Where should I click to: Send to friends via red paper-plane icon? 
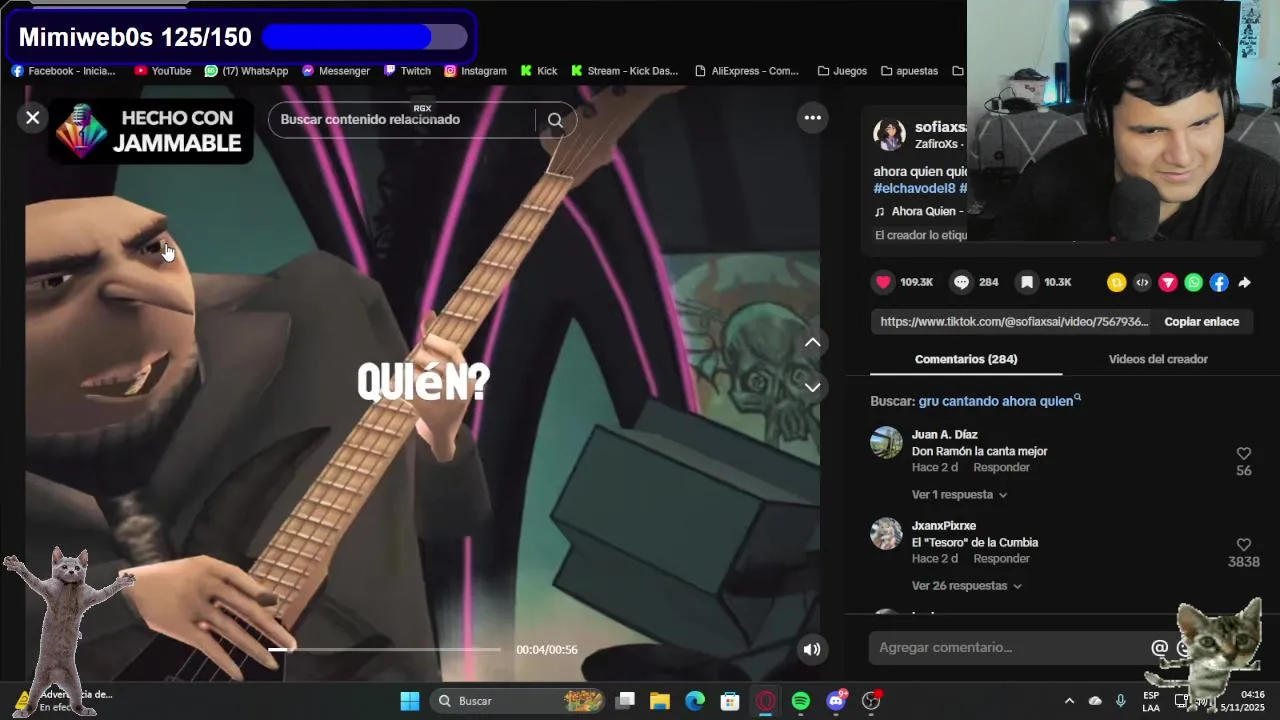(x=1168, y=283)
